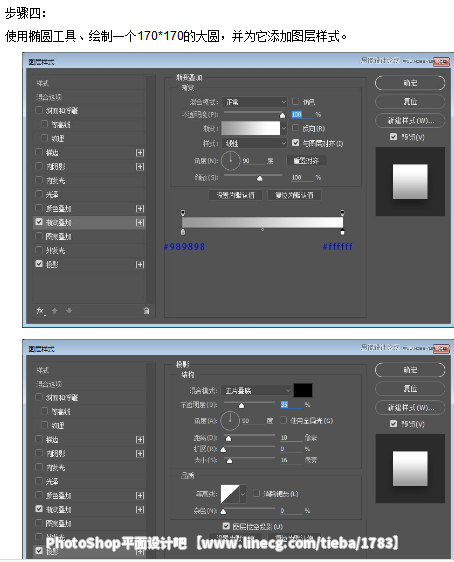This screenshot has height=562, width=454.
Task: Click contour thumbnail in Drop Shadow quality section
Action: pos(230,494)
